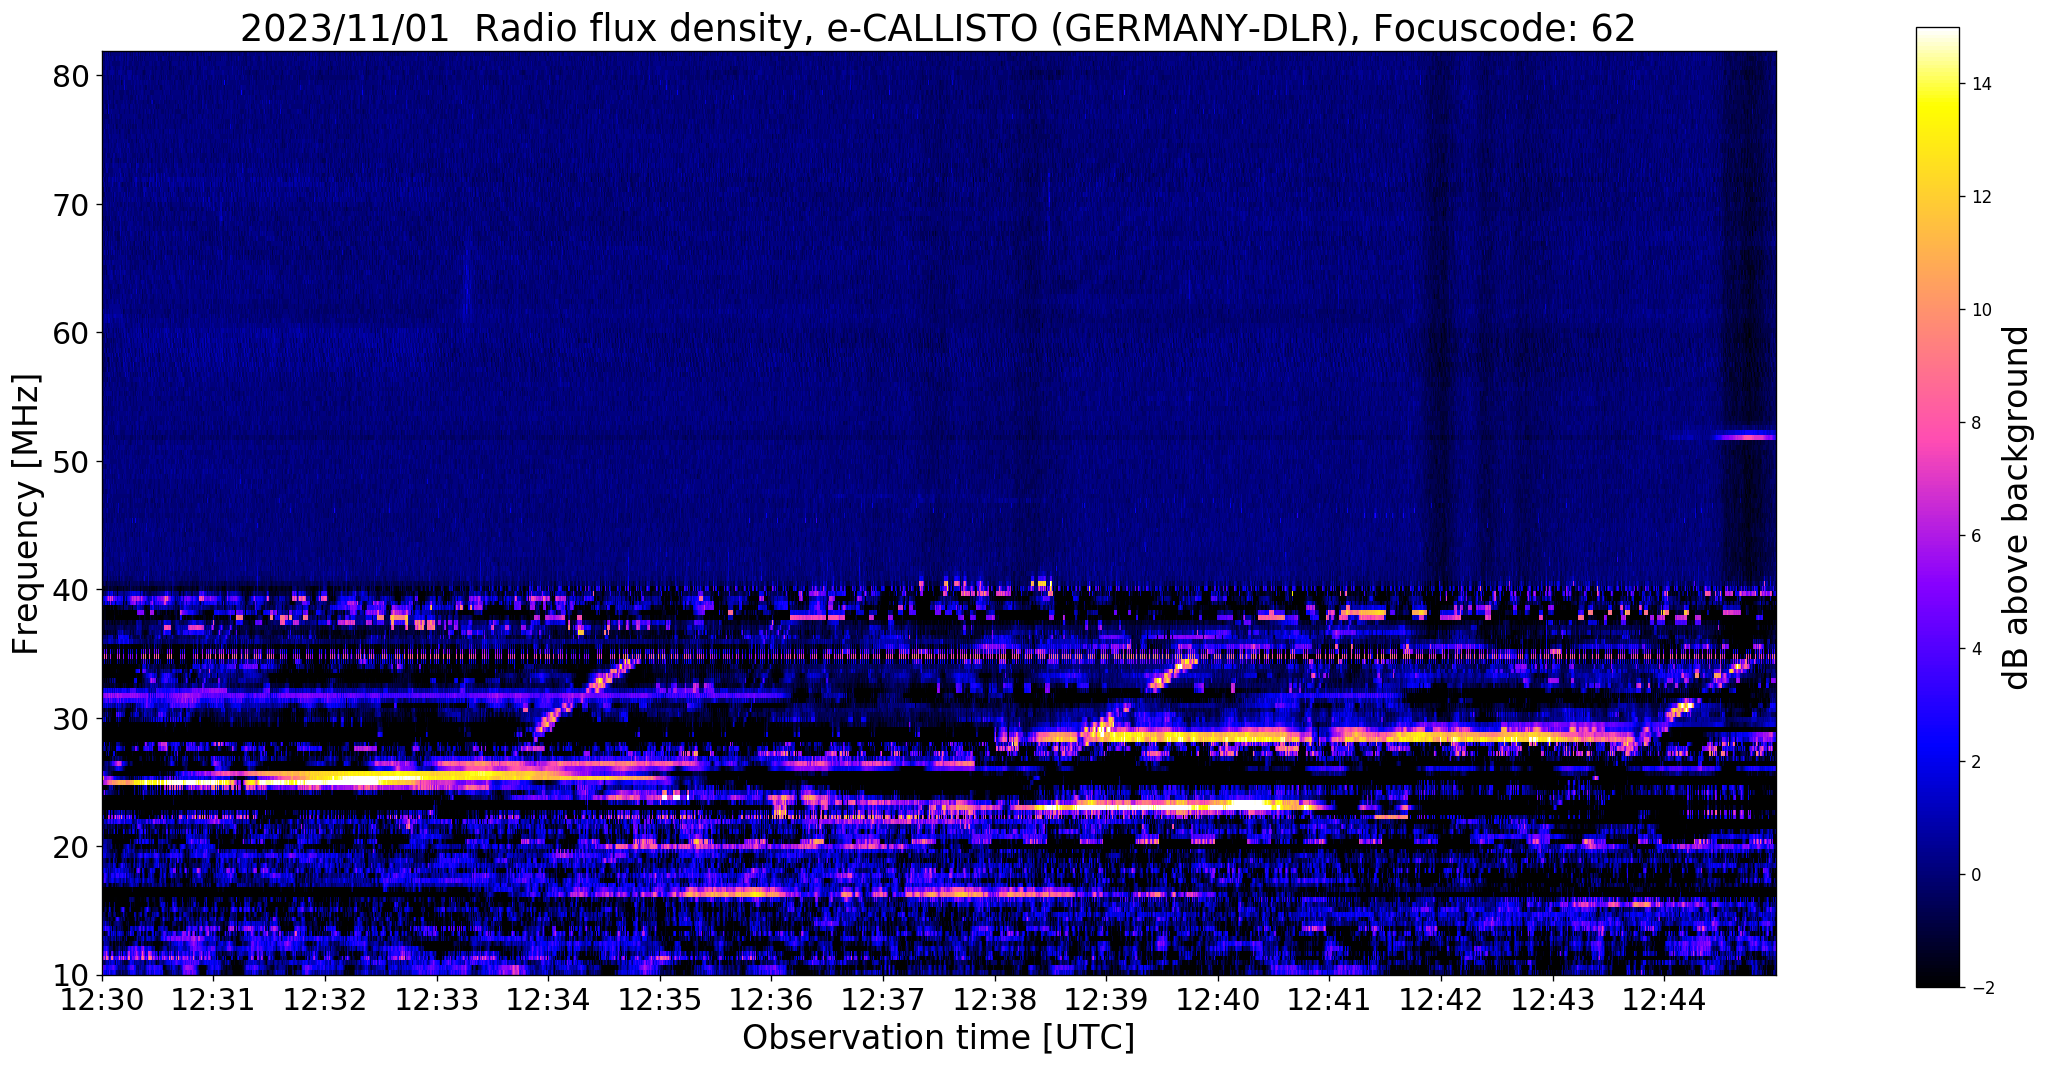2047x1067 pixels.
Task: Click the 12:33 time tick label
Action: coord(437,999)
